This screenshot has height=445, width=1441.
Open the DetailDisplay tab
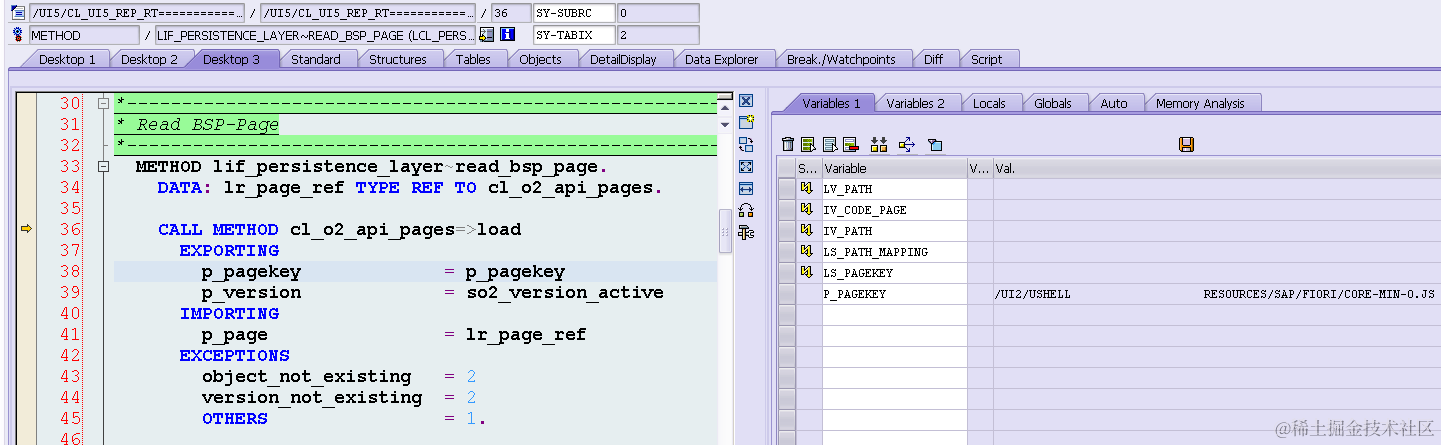click(x=623, y=60)
